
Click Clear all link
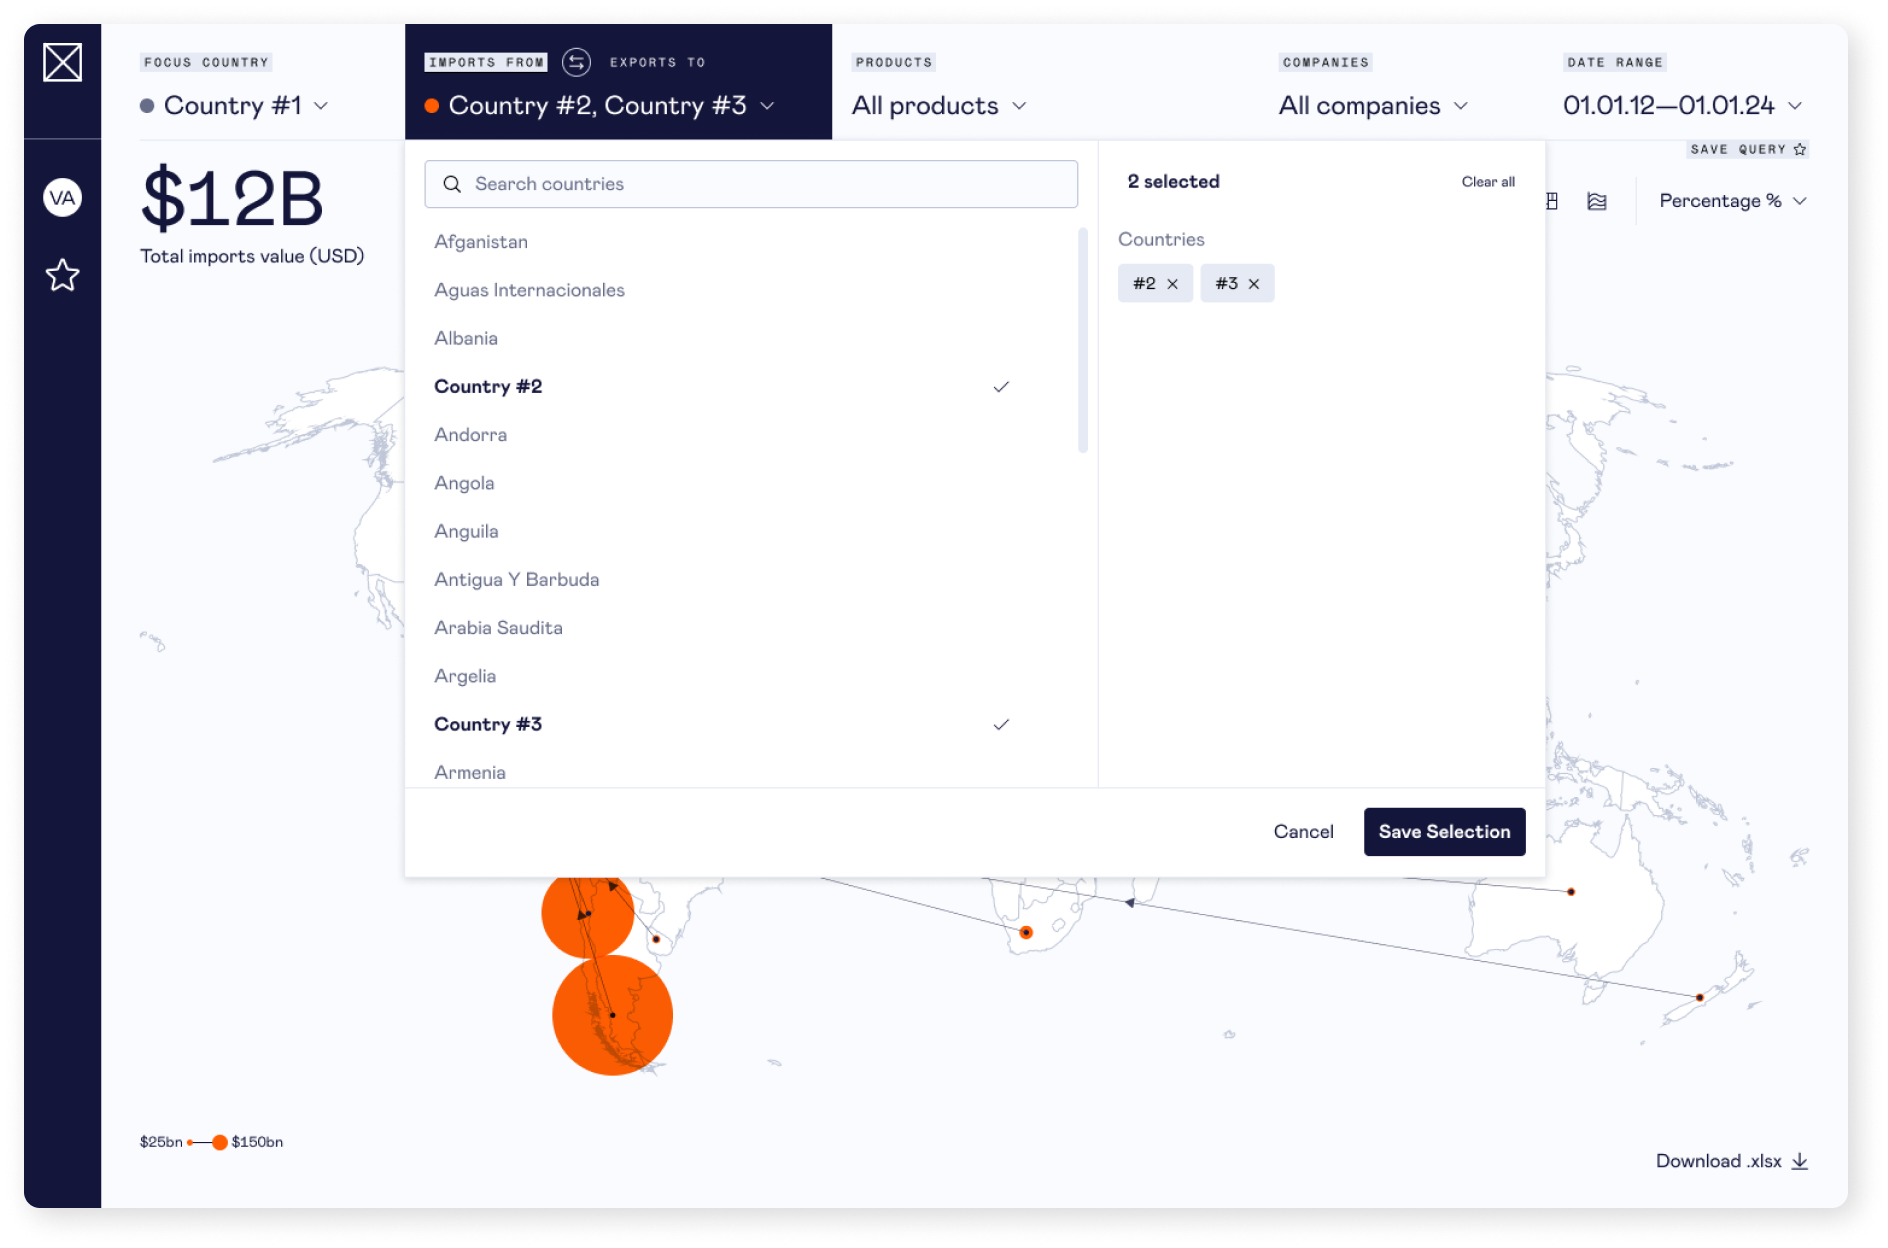1487,182
